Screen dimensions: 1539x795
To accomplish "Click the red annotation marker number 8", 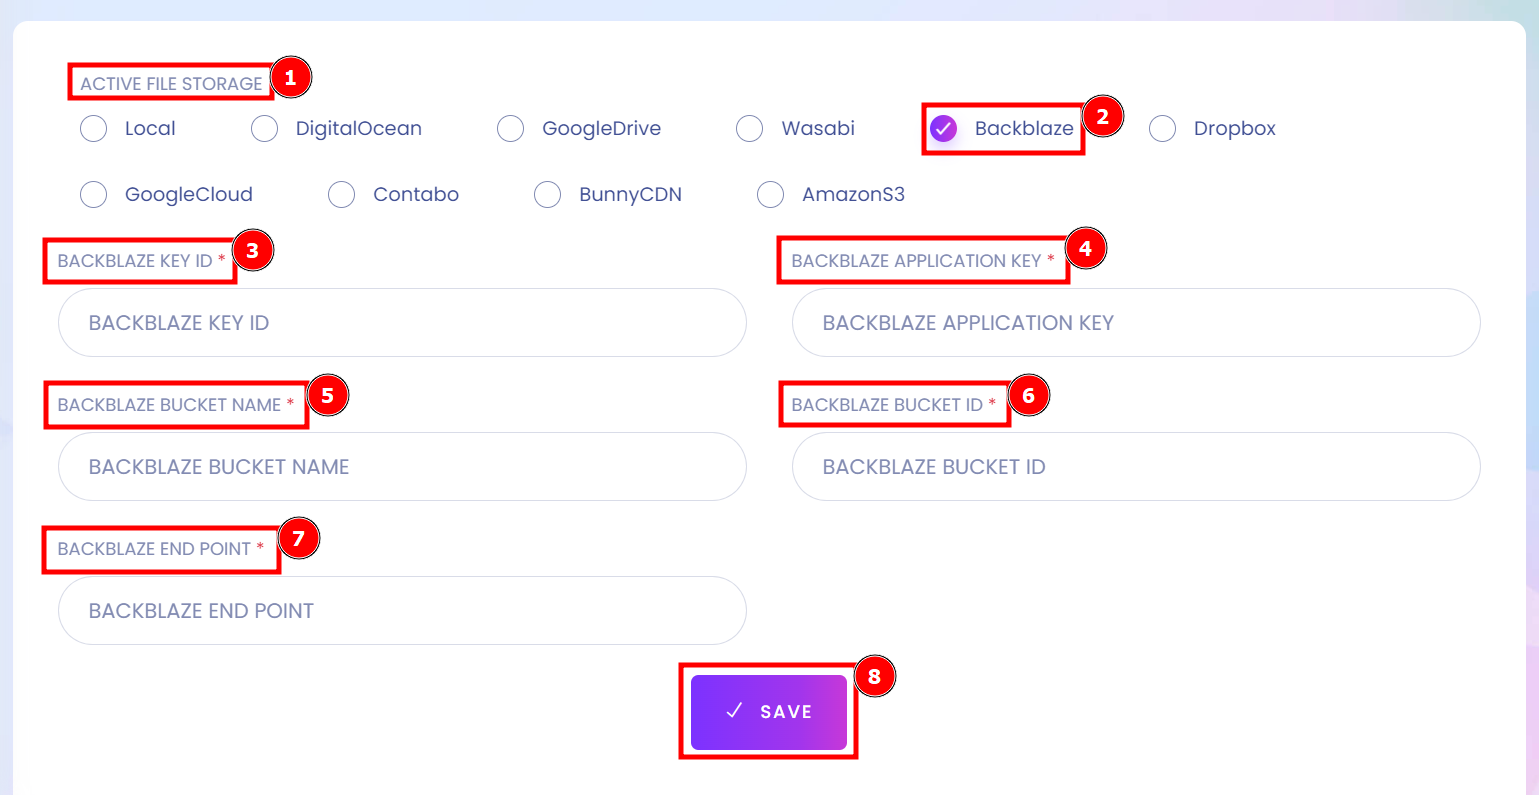I will [x=874, y=677].
